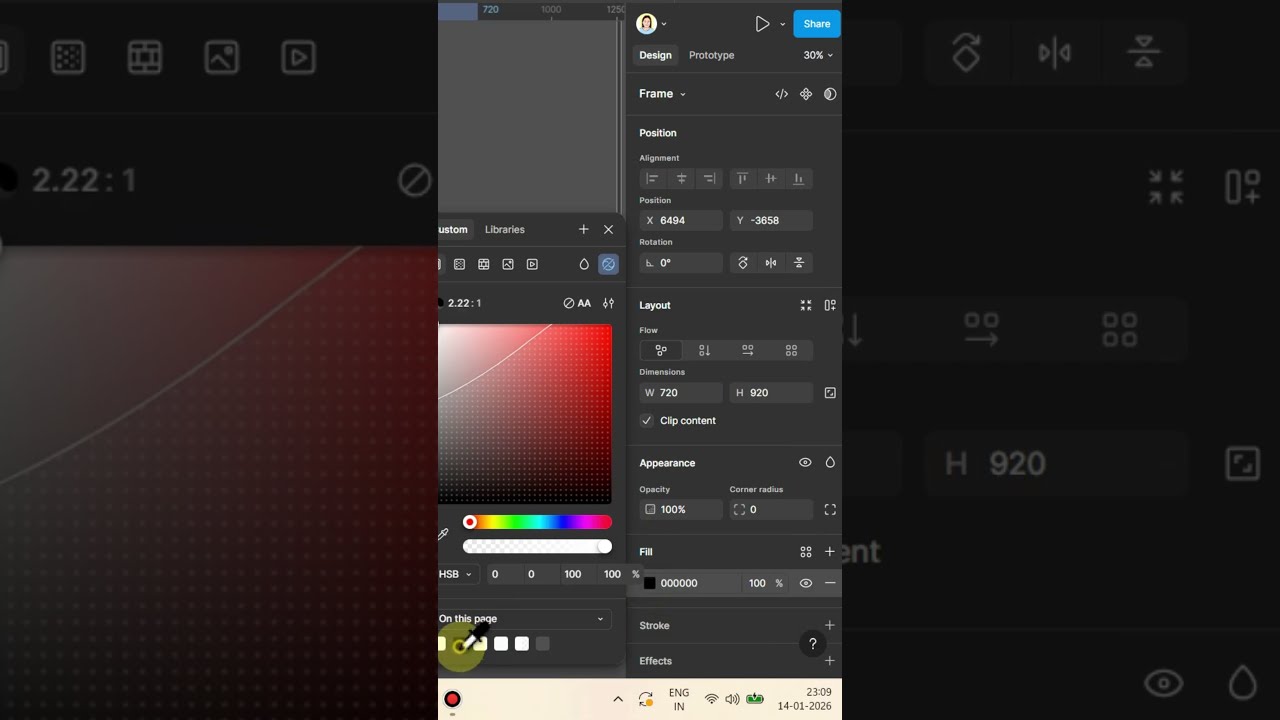Viewport: 1280px width, 720px height.
Task: Click the Opacity field showing 100%
Action: (x=681, y=509)
